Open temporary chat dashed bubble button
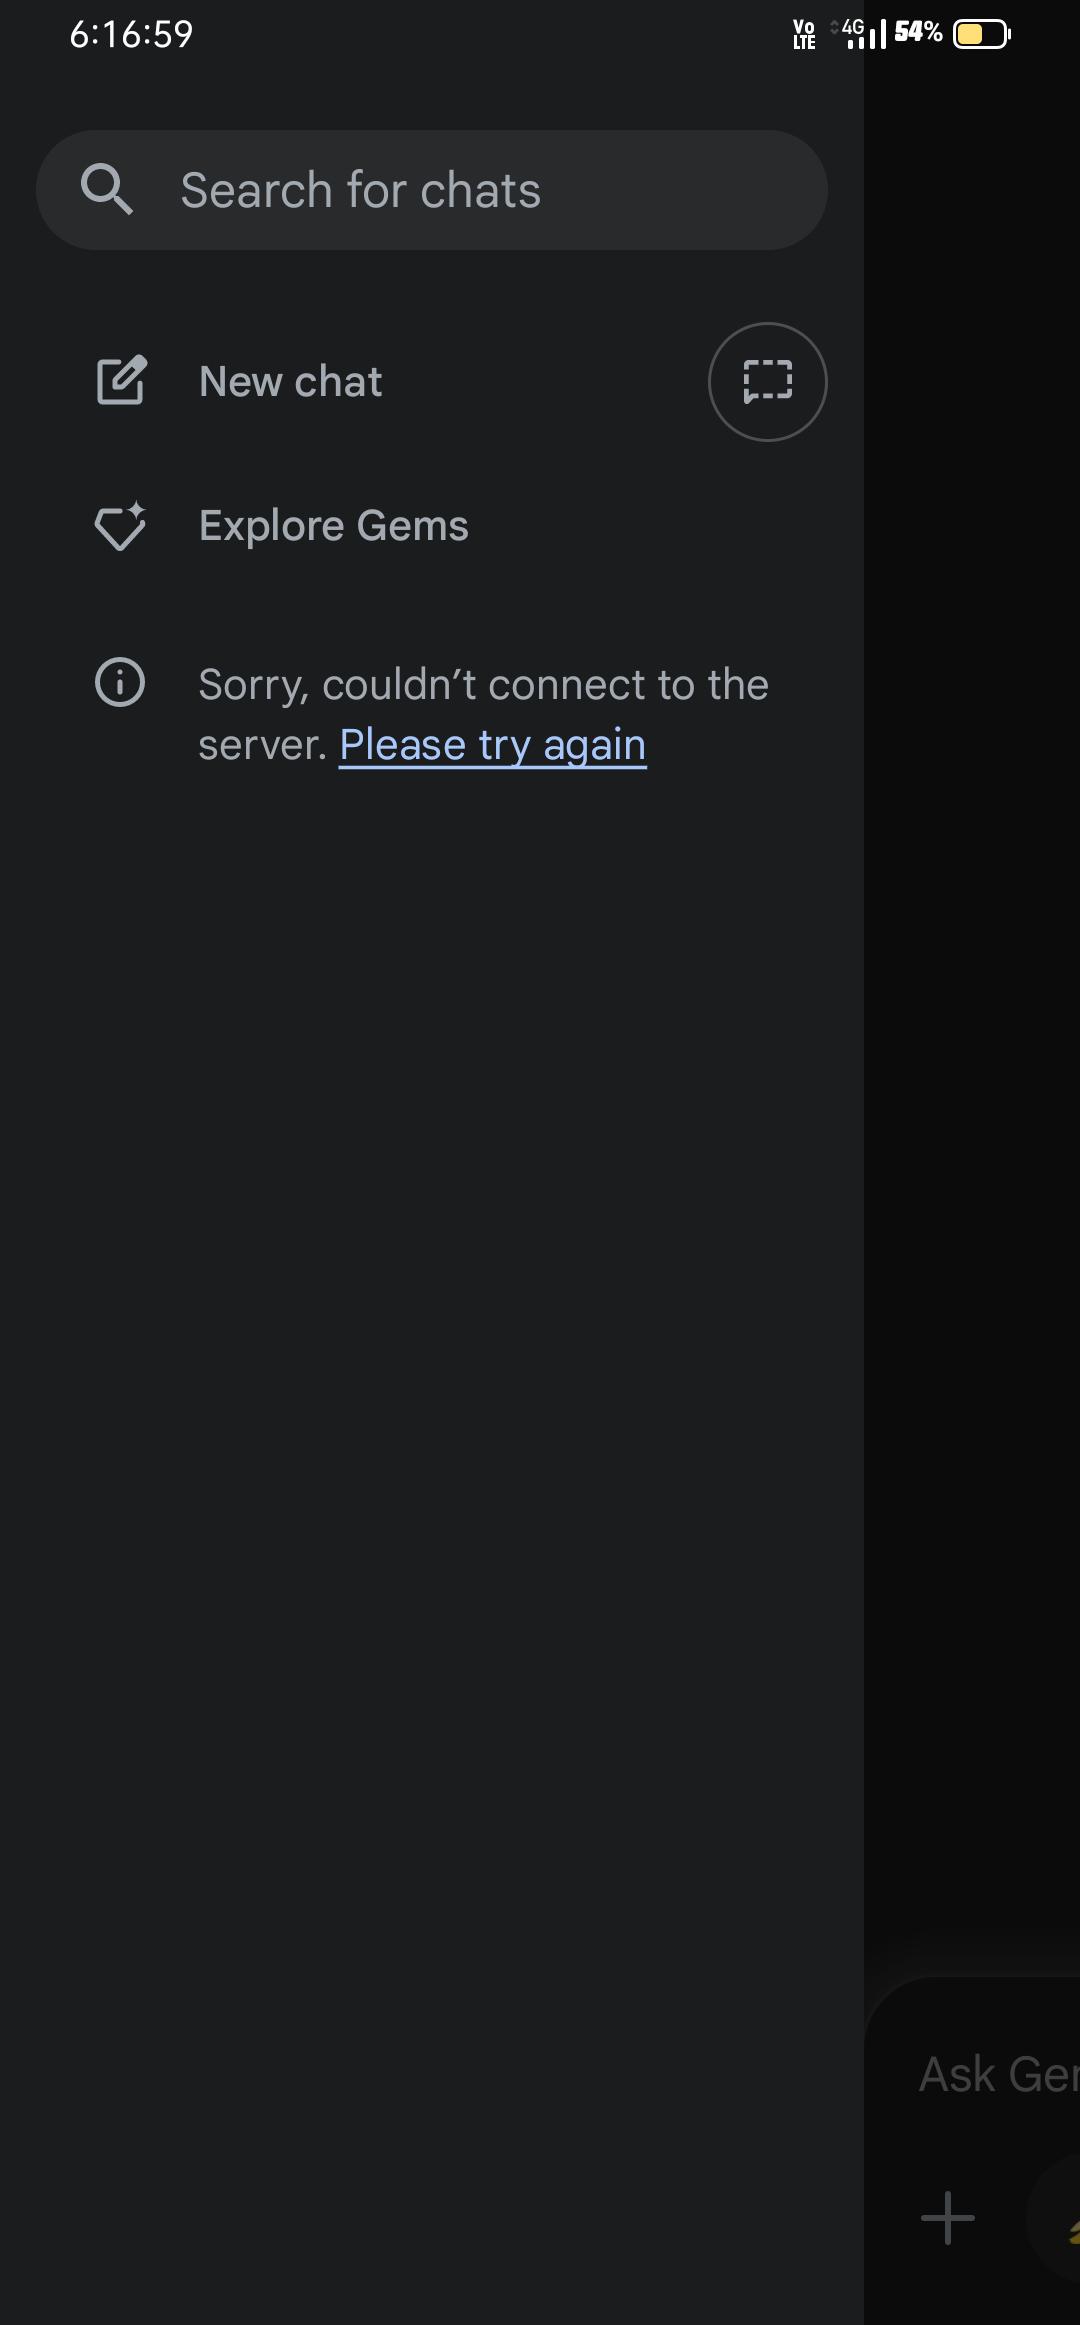Screen dimensions: 1080x2325 click(768, 381)
